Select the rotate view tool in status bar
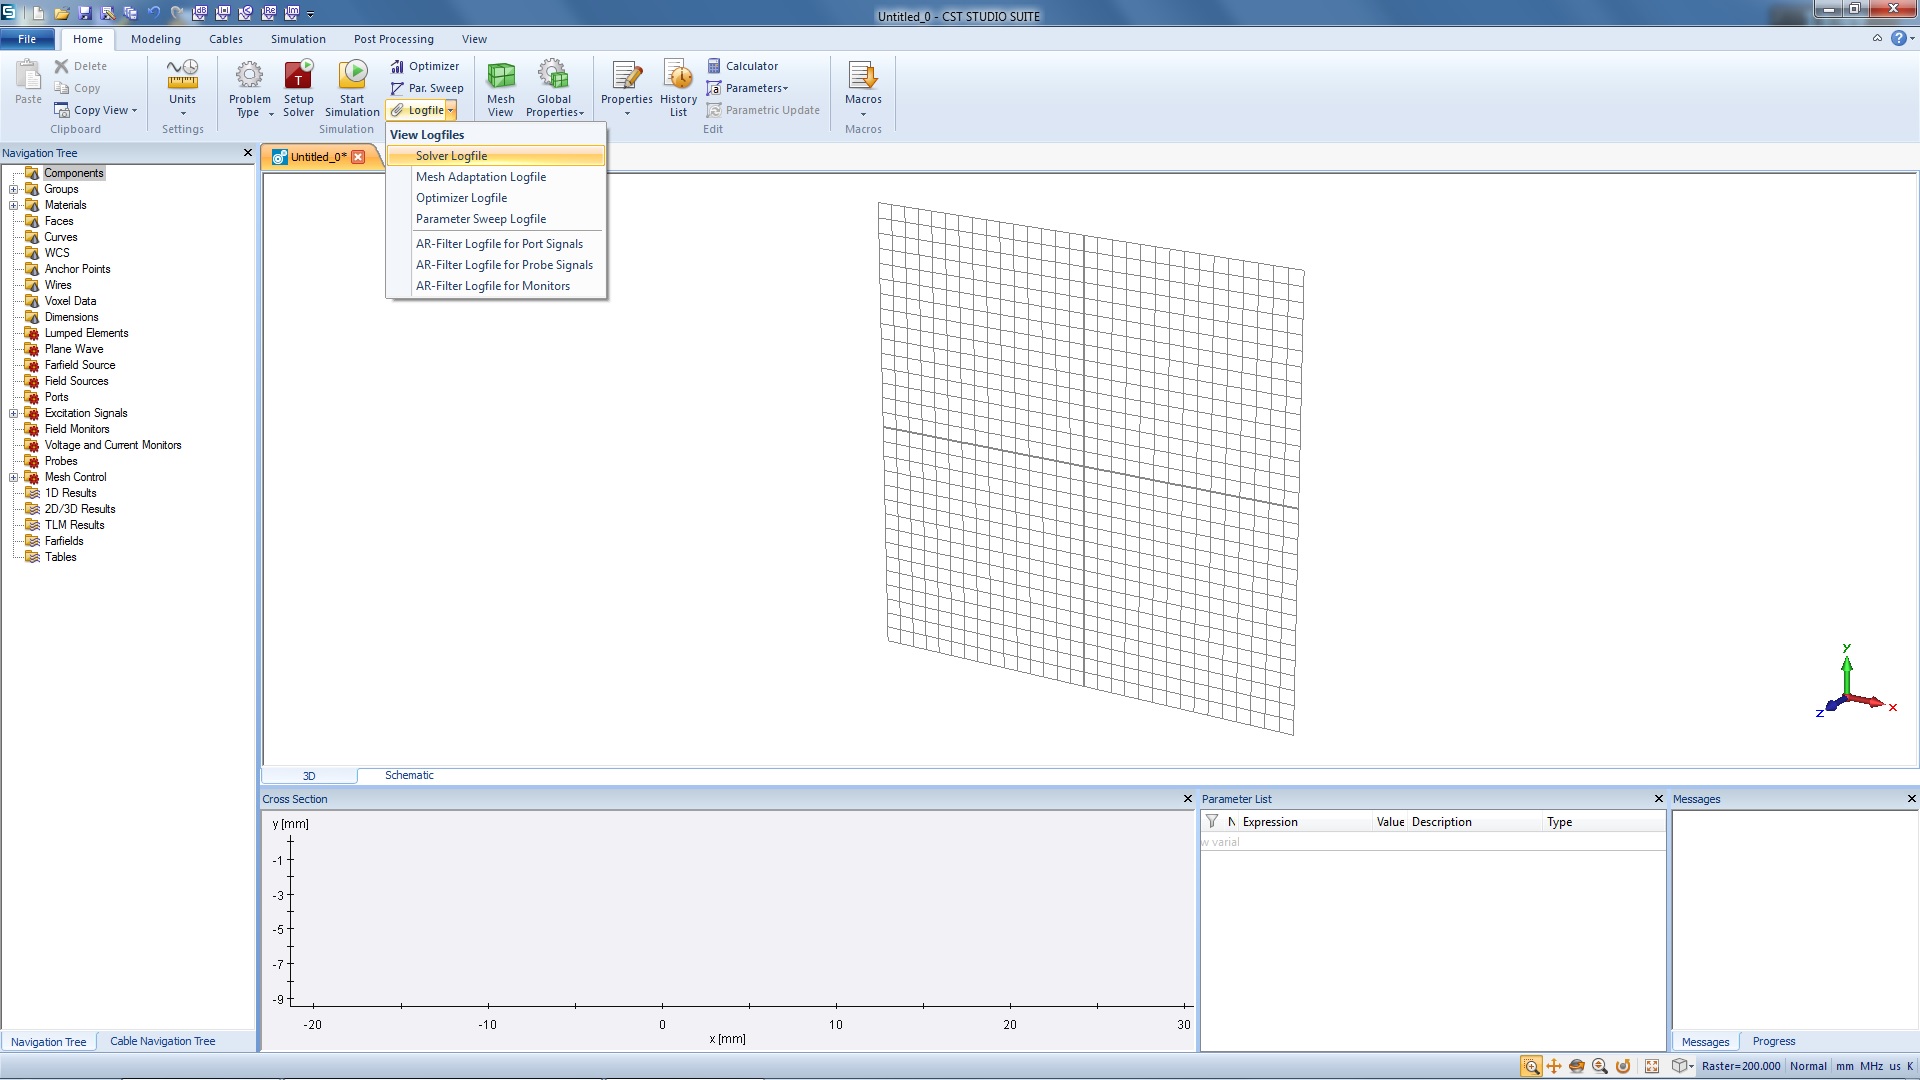 pos(1577,1066)
